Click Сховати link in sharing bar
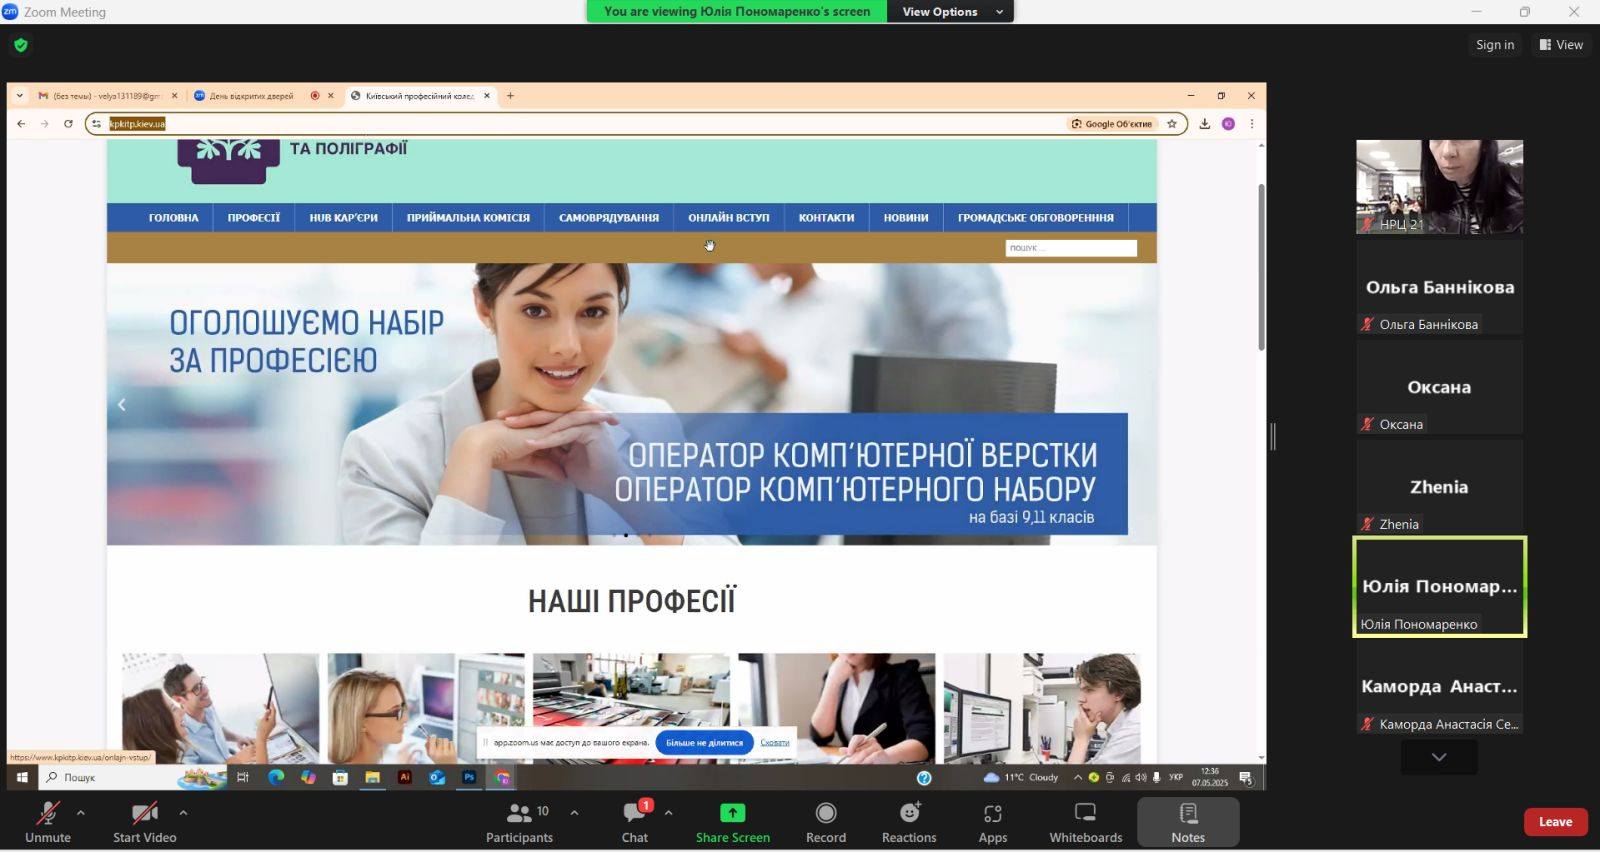The image size is (1600, 852). pos(775,742)
